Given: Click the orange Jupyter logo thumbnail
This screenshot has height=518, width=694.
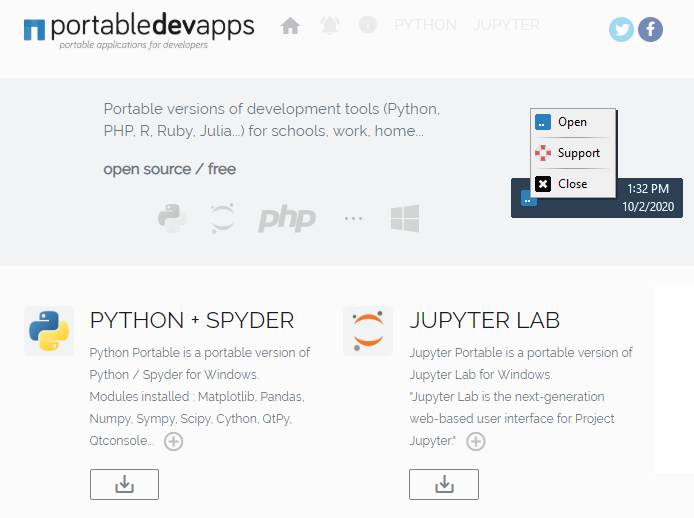Looking at the screenshot, I should point(368,331).
